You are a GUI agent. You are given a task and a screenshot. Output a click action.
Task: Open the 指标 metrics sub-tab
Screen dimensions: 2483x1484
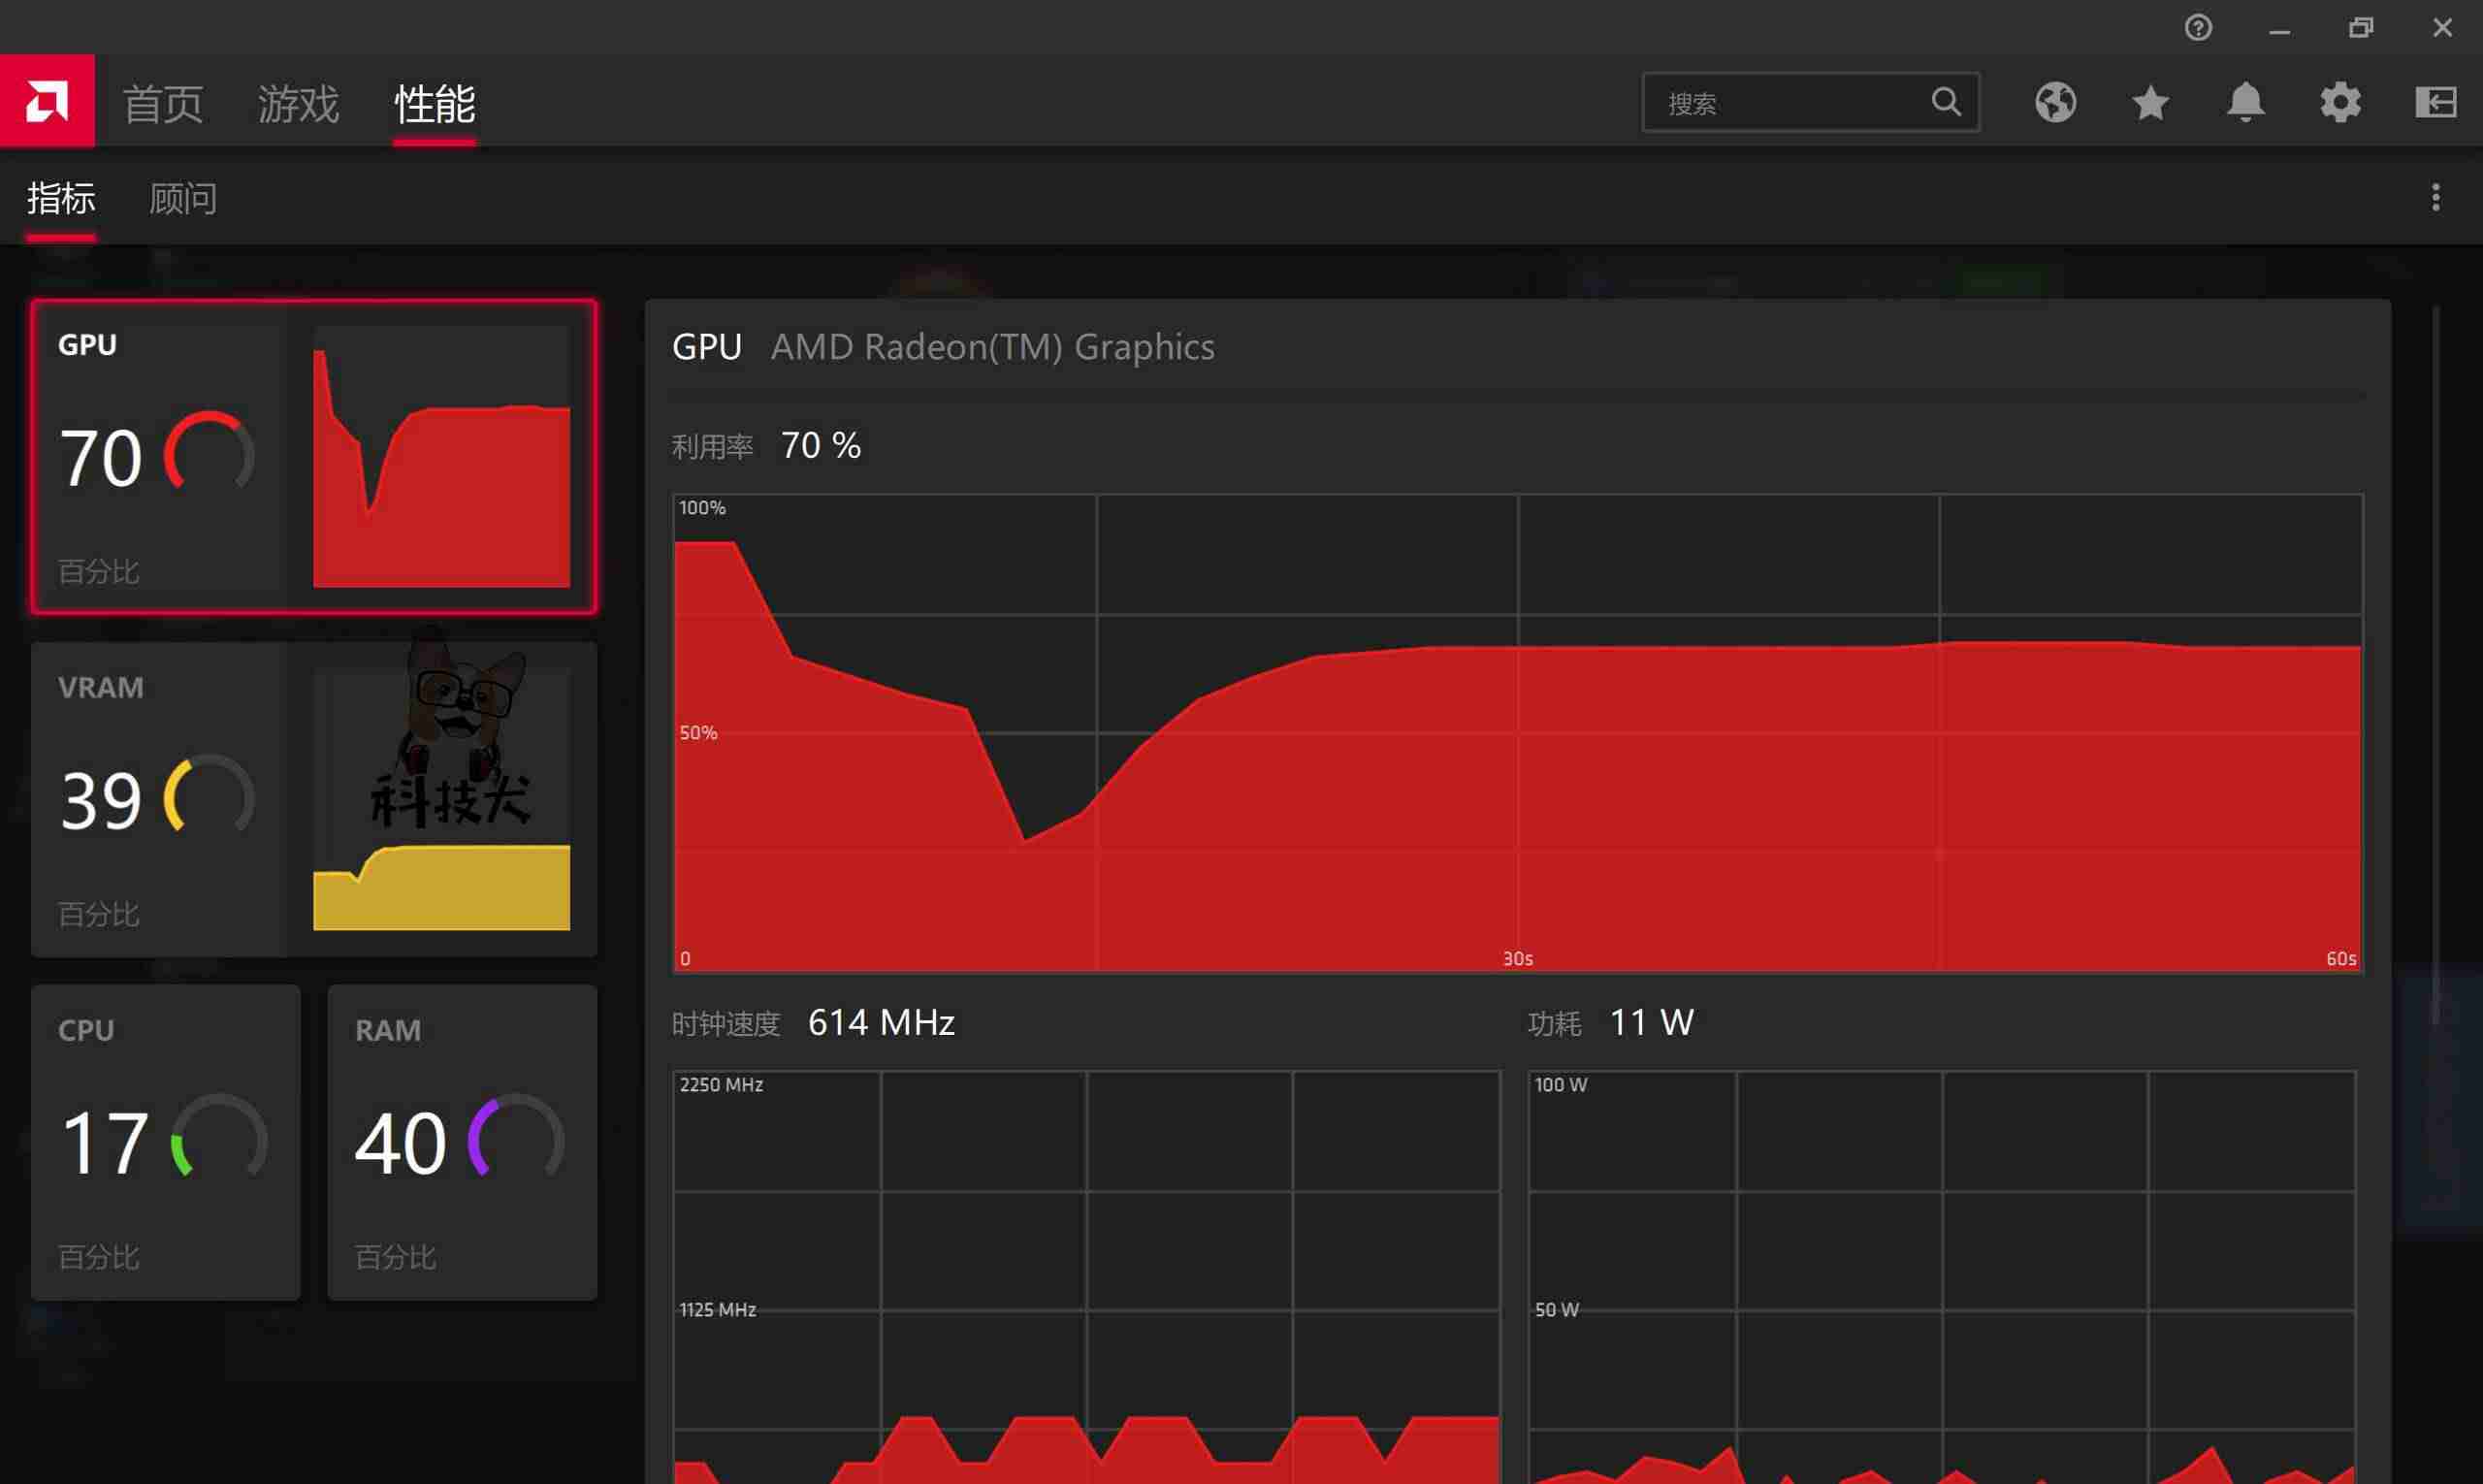(x=61, y=199)
